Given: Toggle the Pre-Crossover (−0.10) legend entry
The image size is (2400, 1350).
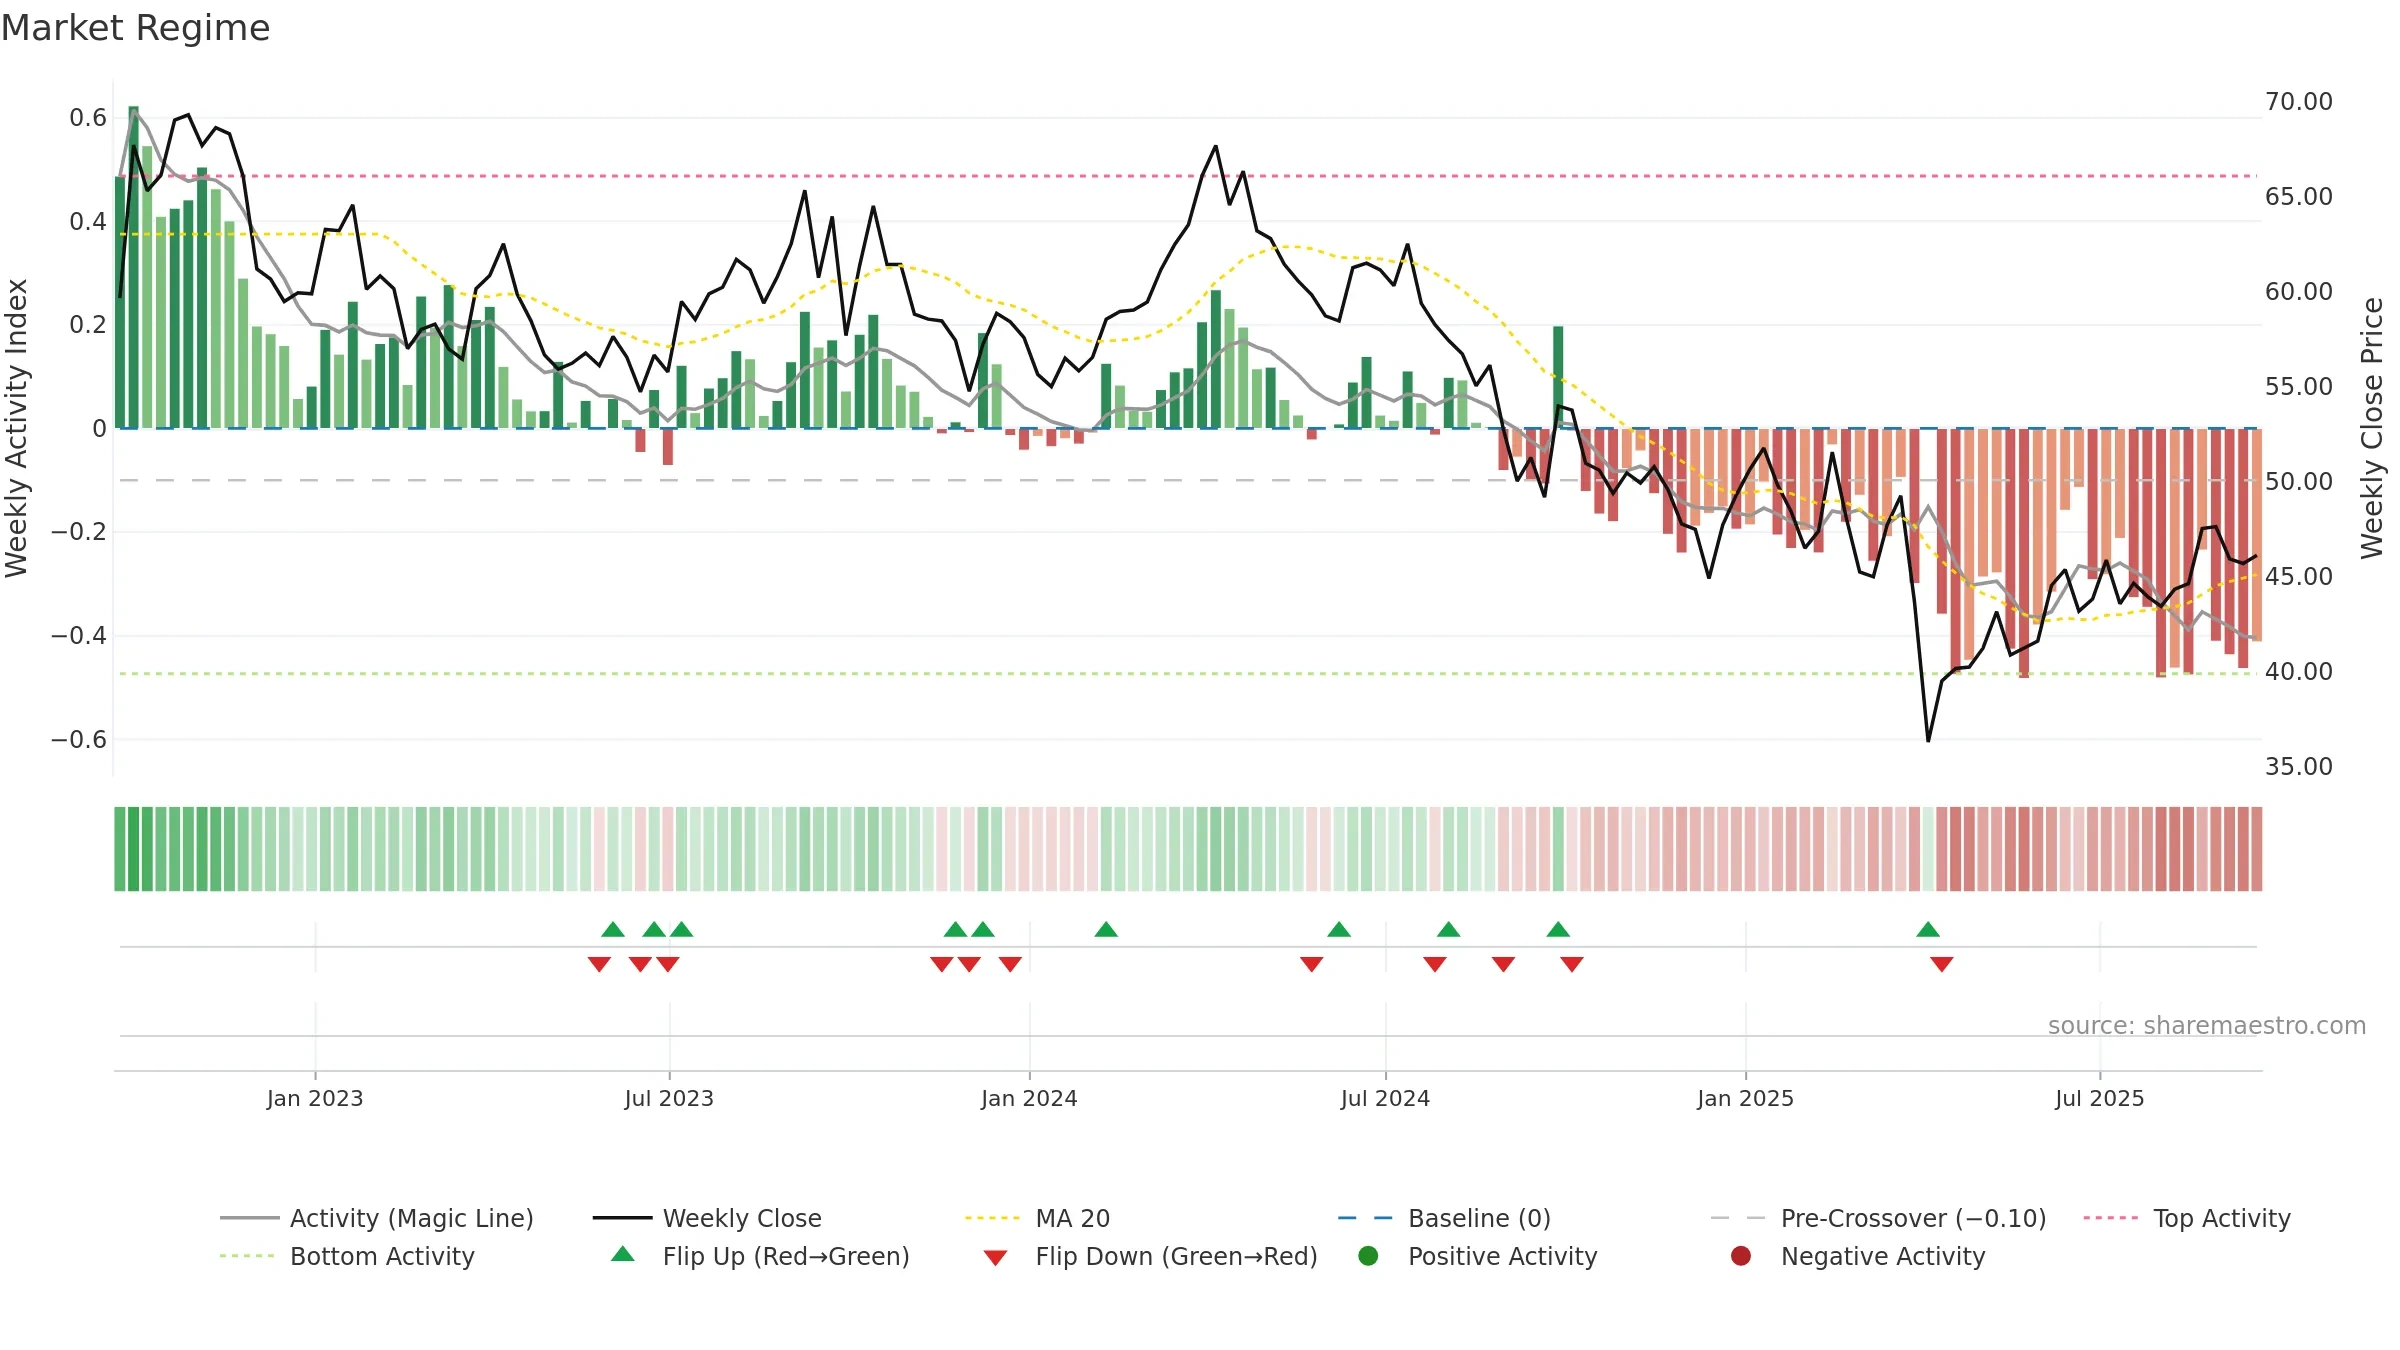Looking at the screenshot, I should (1878, 1218).
